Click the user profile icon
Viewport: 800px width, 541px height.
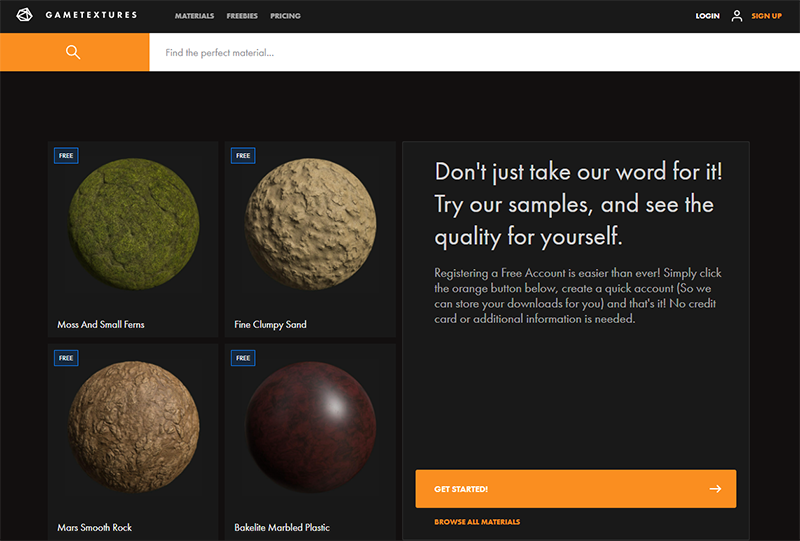[x=737, y=16]
